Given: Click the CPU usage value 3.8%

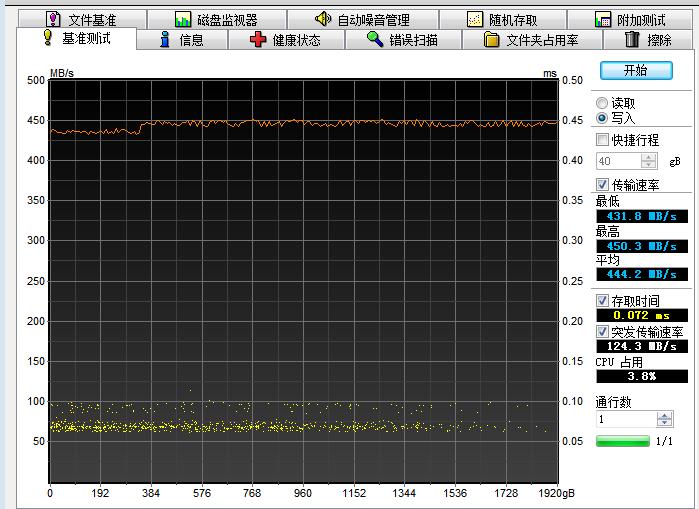Looking at the screenshot, I should pyautogui.click(x=642, y=376).
